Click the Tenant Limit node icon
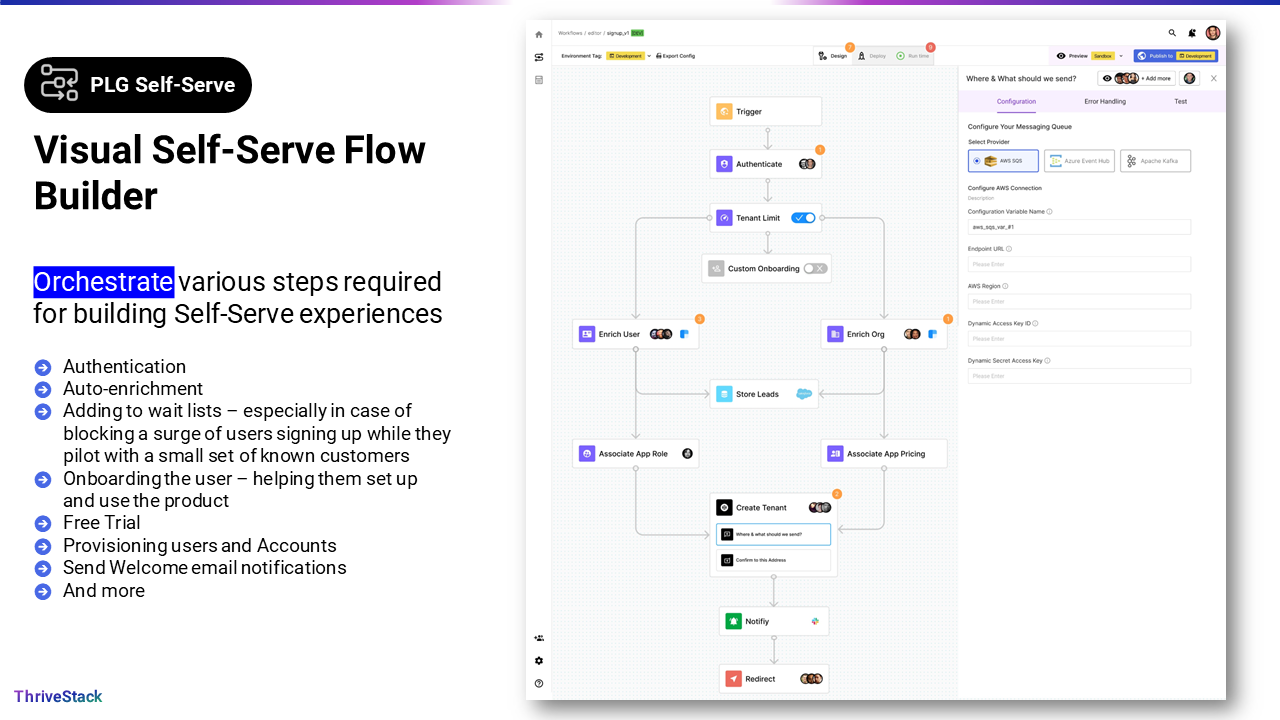1280x720 pixels. click(724, 218)
